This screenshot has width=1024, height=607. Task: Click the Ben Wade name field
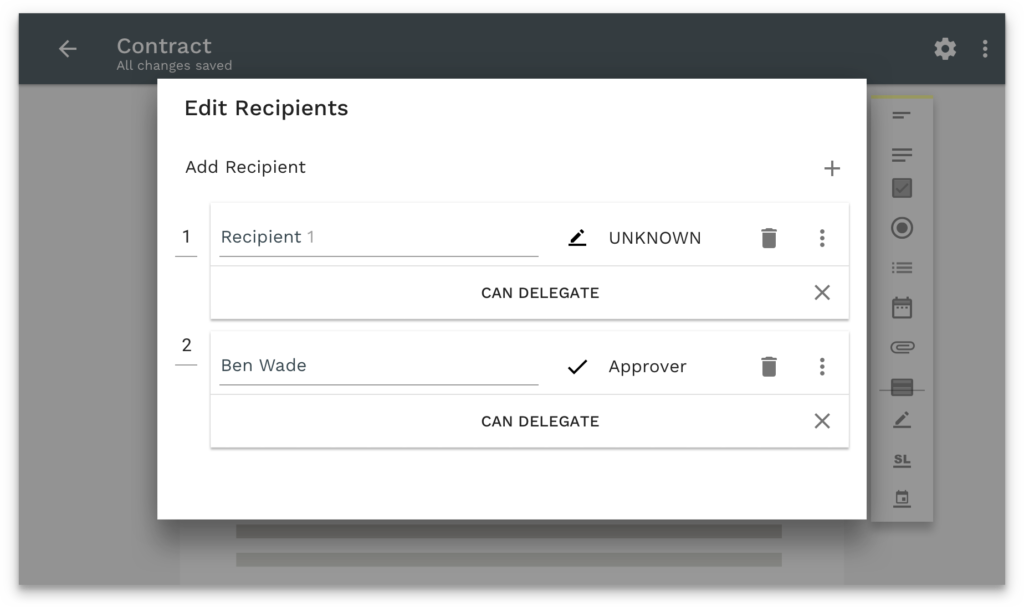click(x=378, y=366)
